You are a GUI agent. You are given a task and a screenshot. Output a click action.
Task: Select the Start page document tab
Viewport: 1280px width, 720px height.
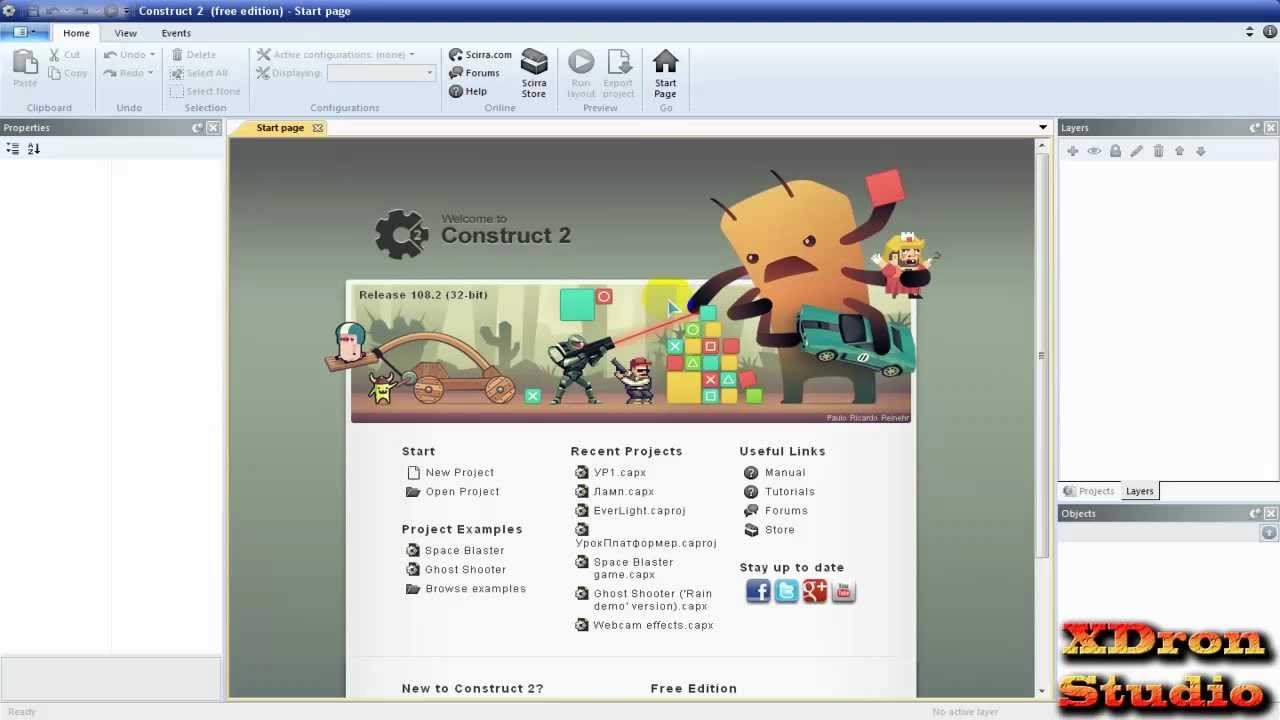280,128
